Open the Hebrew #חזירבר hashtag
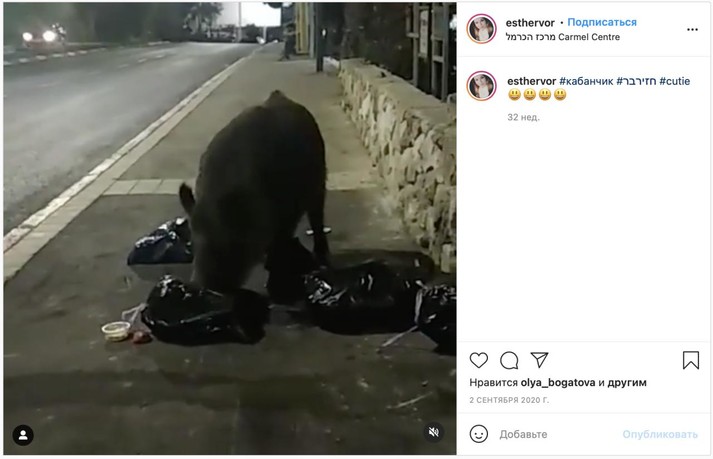 point(636,81)
